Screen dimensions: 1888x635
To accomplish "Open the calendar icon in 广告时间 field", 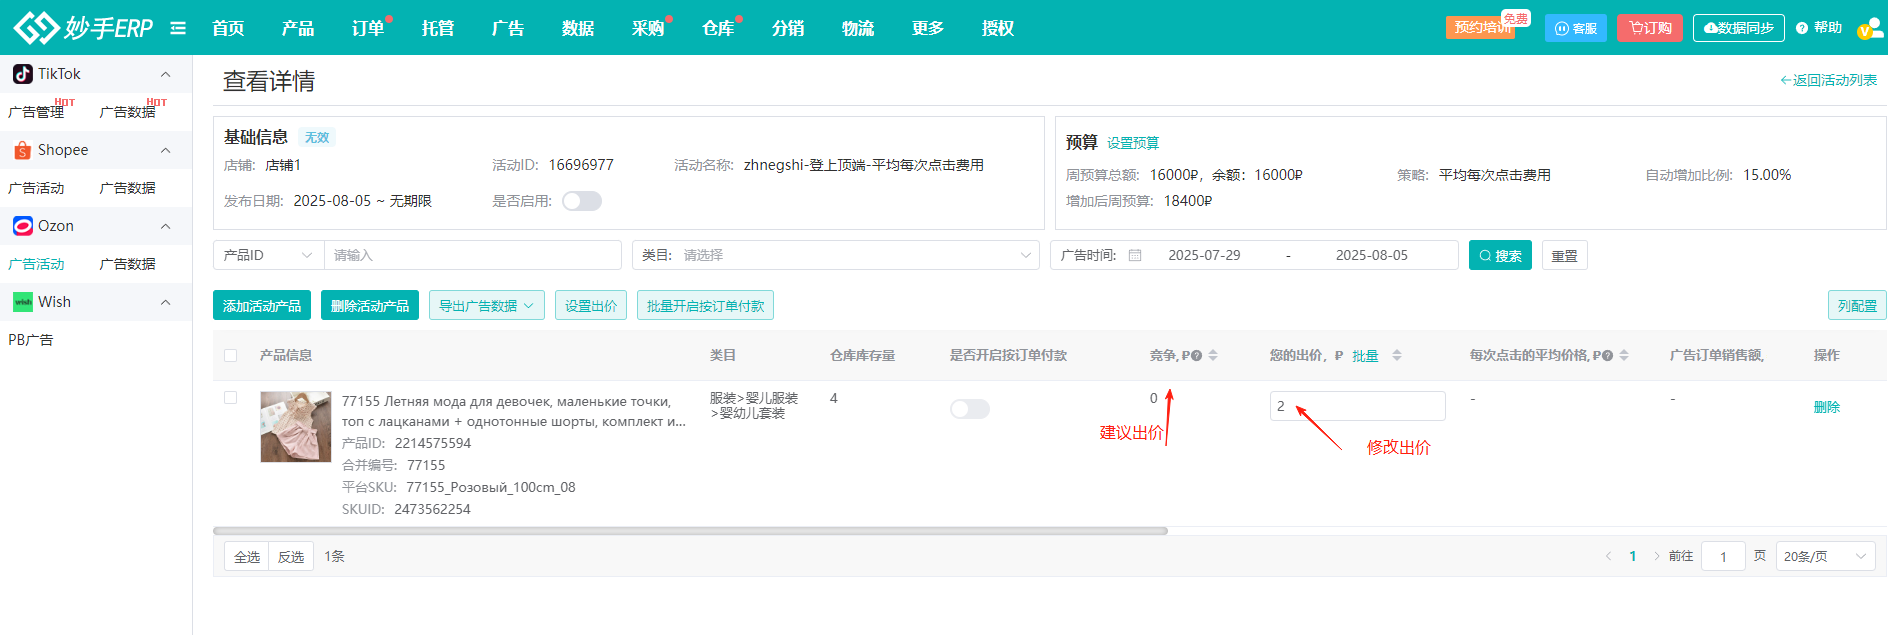I will 1135,256.
